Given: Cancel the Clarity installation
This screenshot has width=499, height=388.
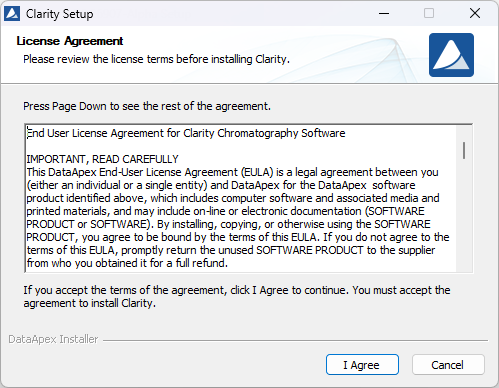Looking at the screenshot, I should click(448, 365).
